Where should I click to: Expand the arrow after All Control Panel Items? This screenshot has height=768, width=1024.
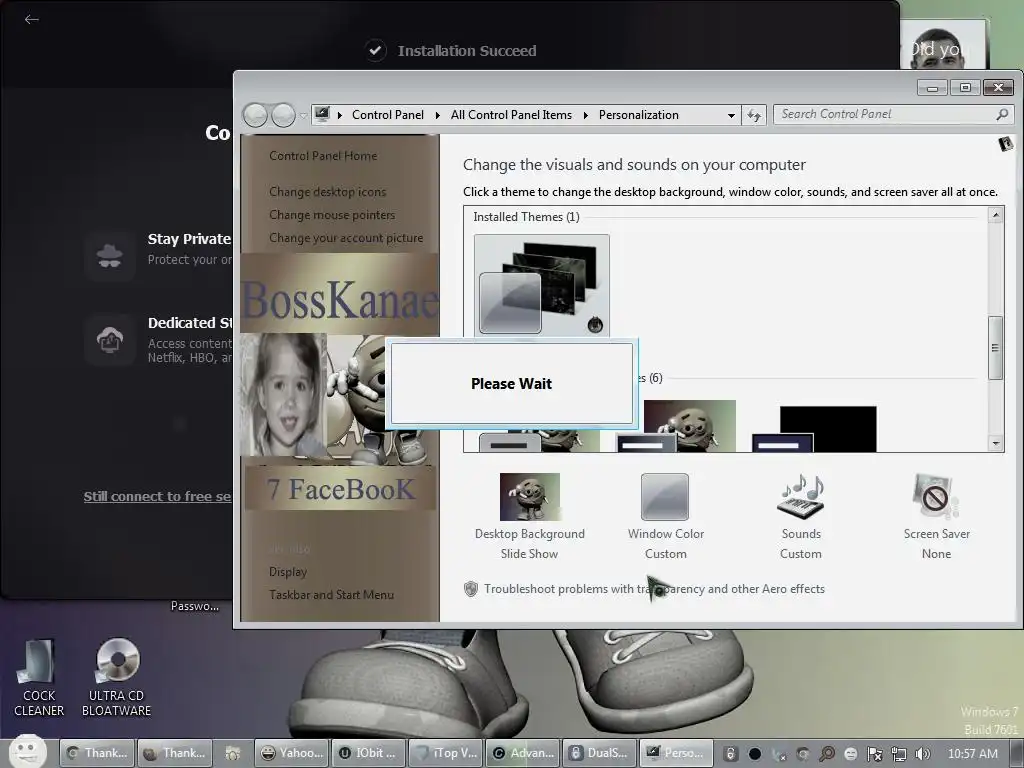(585, 116)
